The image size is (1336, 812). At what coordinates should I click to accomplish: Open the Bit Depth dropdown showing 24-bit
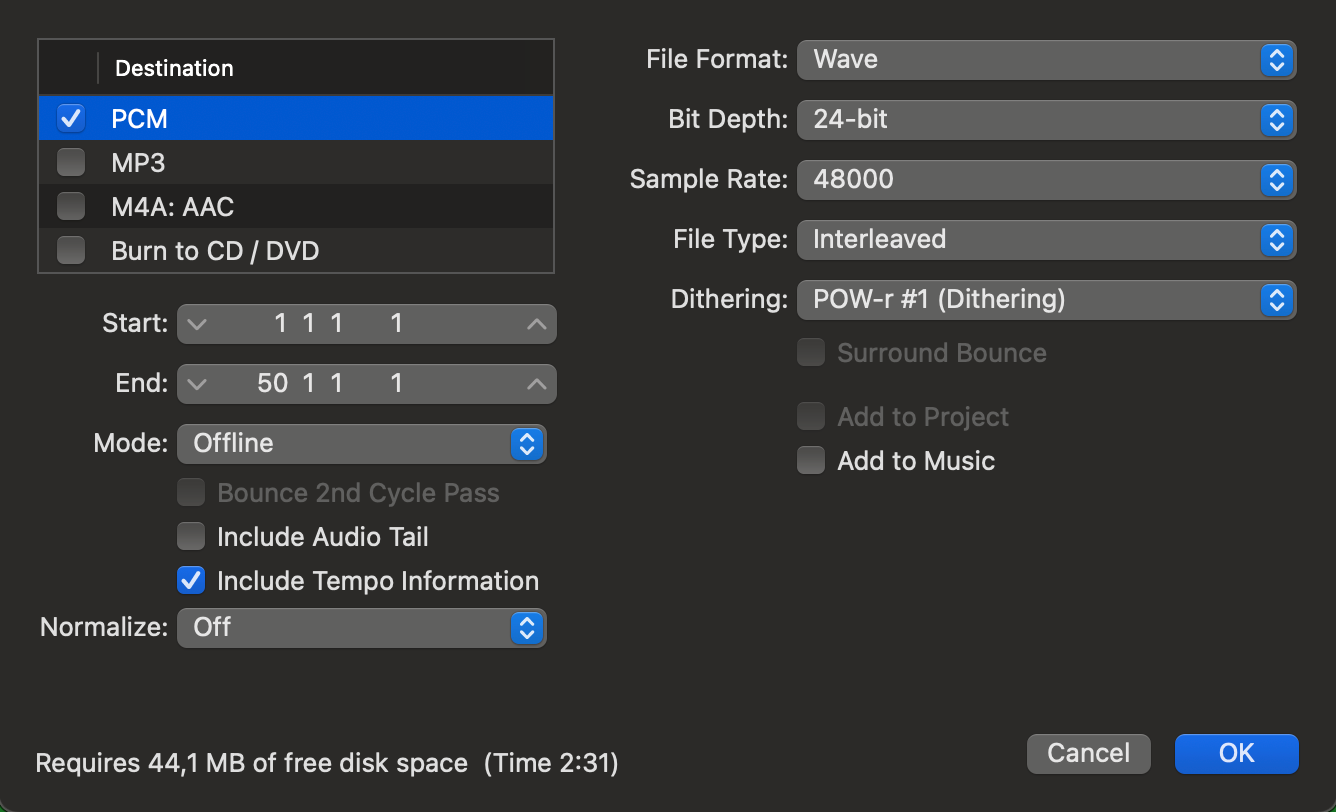point(1046,120)
